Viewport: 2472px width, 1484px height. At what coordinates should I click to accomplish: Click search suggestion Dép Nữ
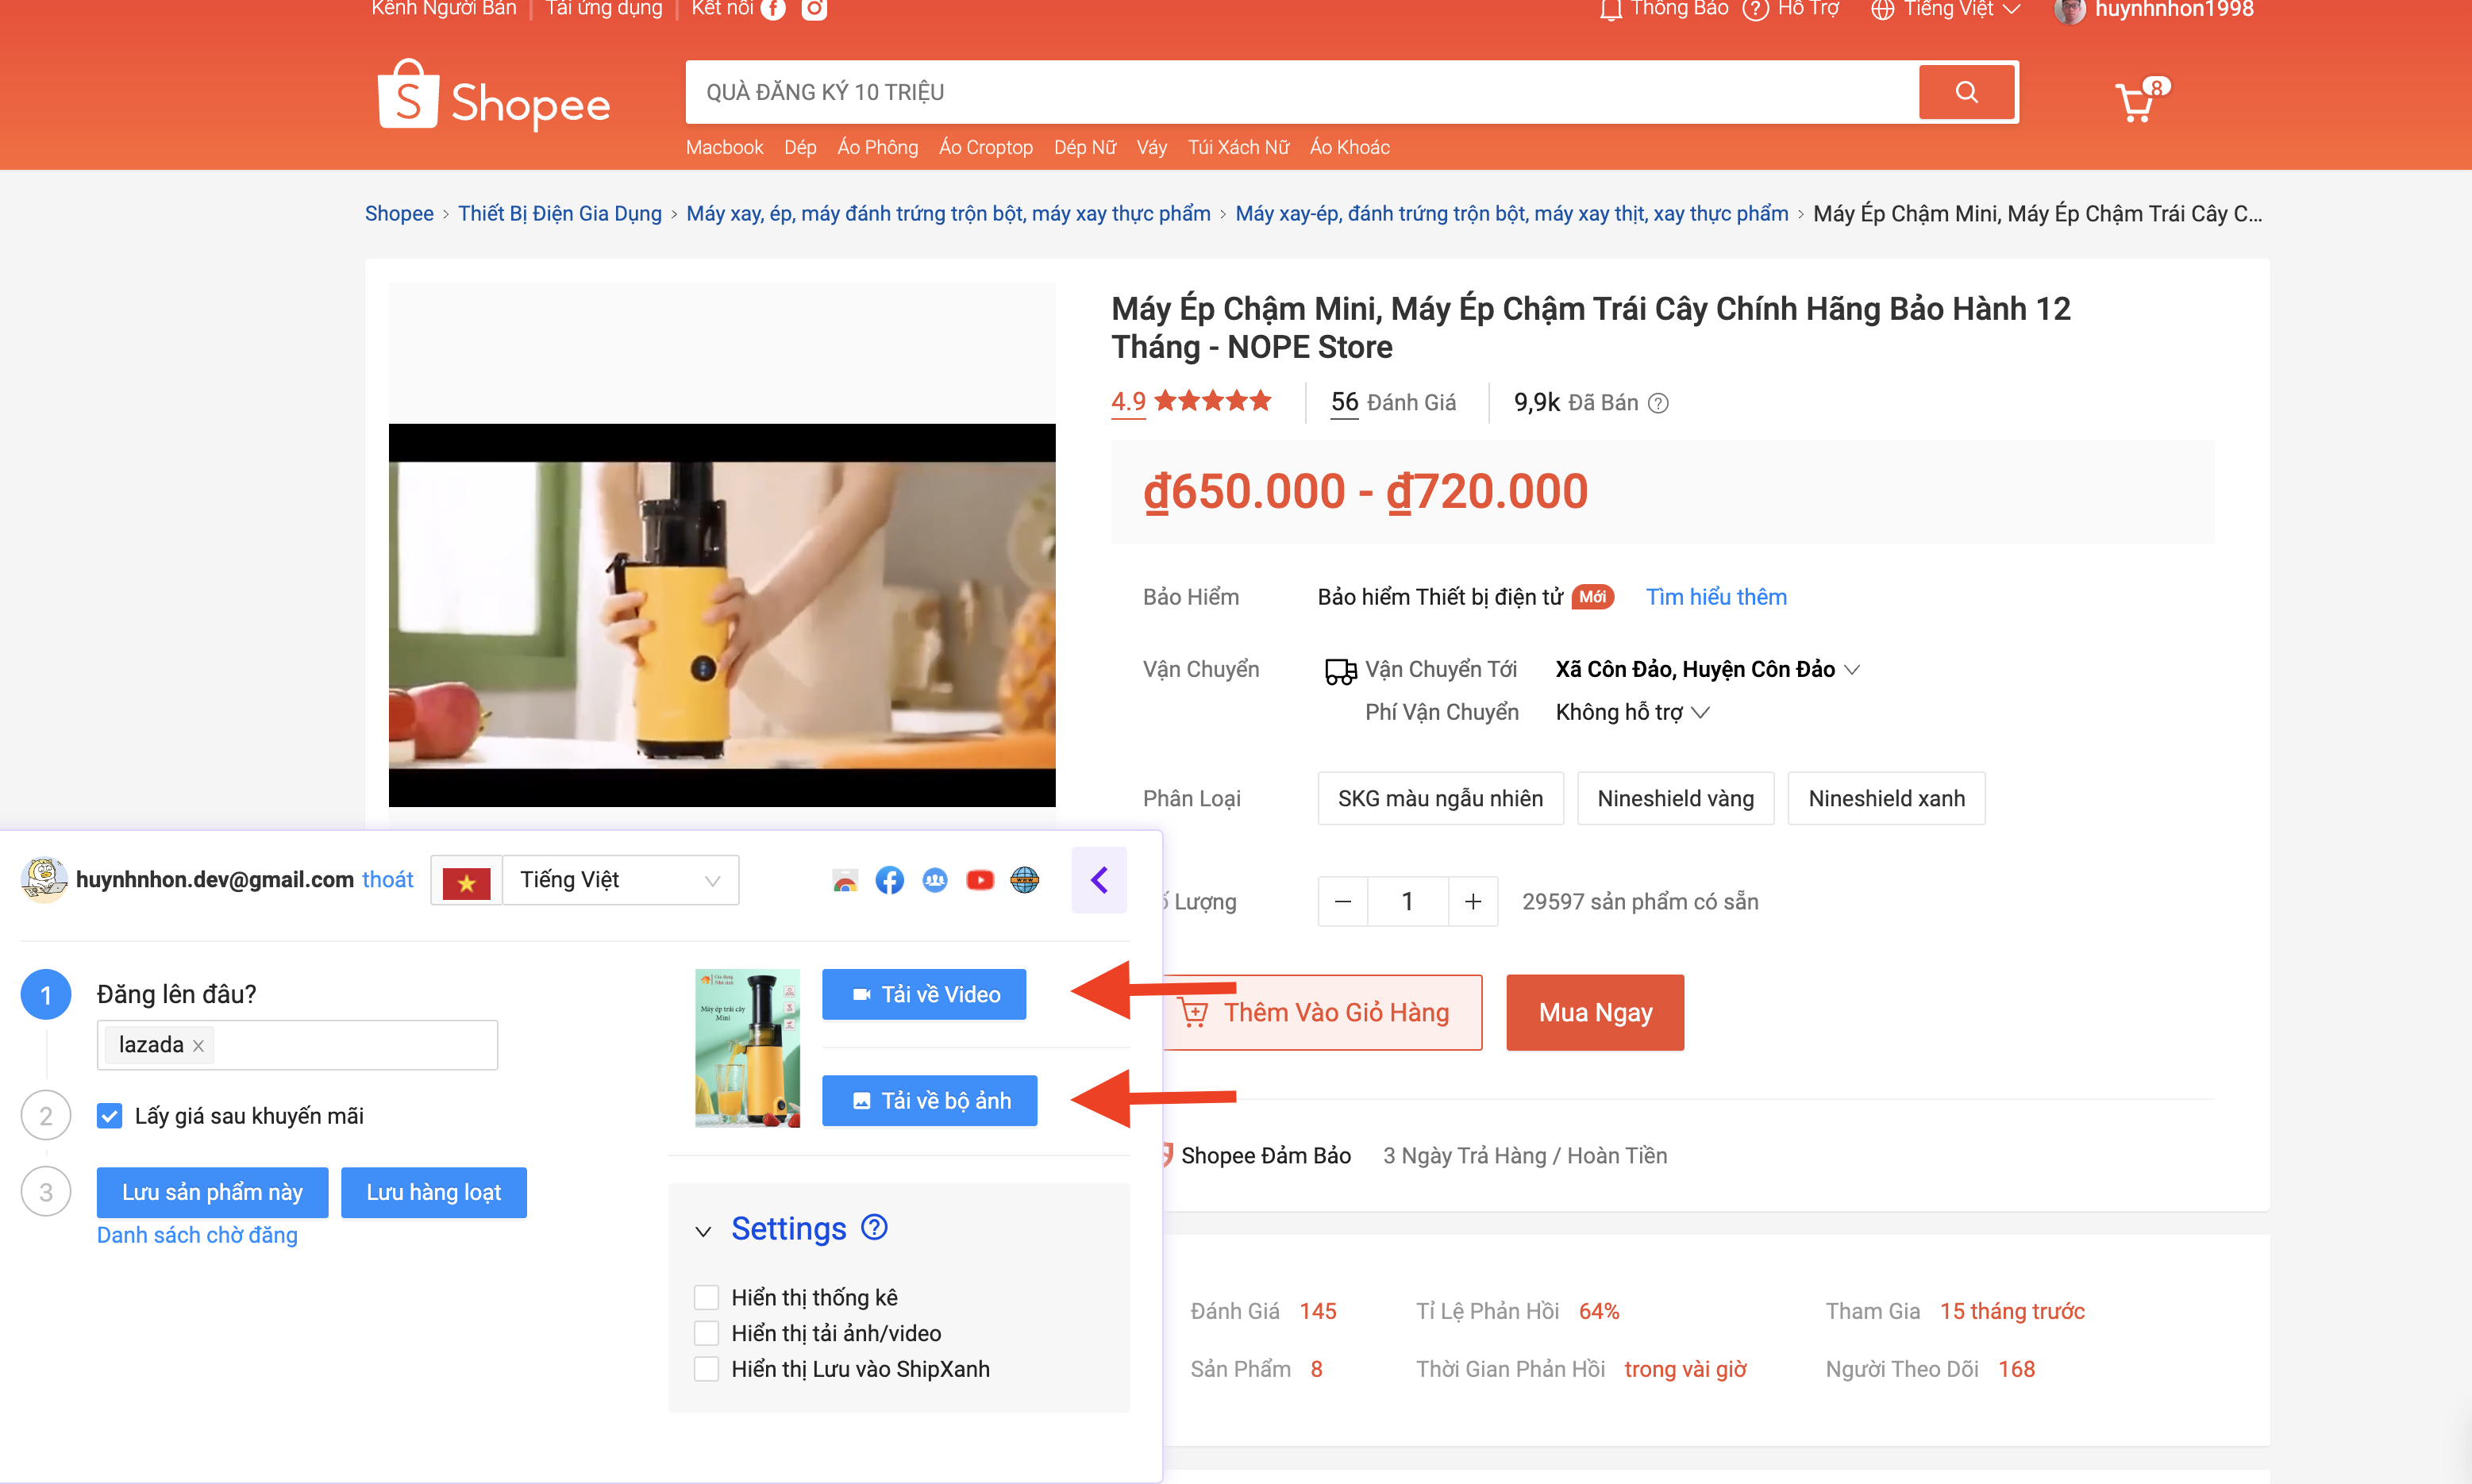1084,148
